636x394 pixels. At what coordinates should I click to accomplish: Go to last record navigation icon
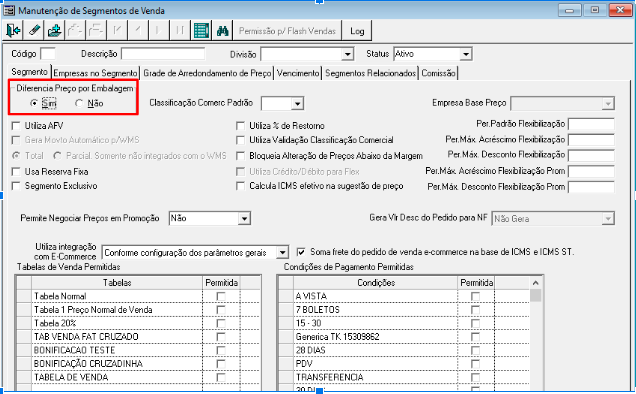(180, 31)
